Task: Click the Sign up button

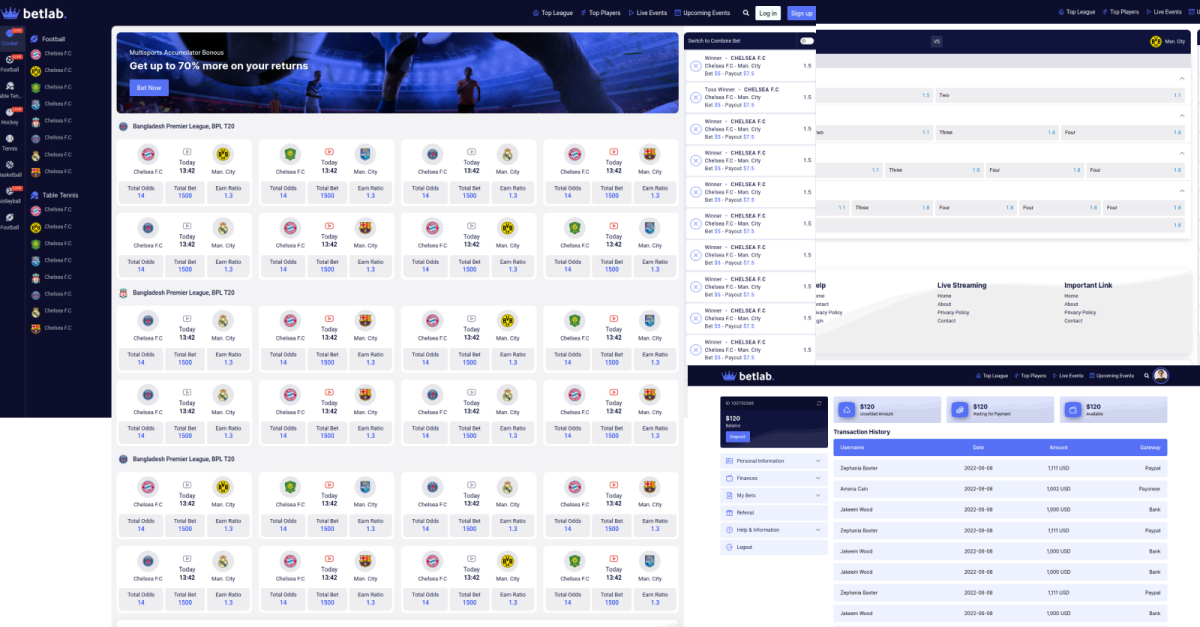Action: pos(801,13)
